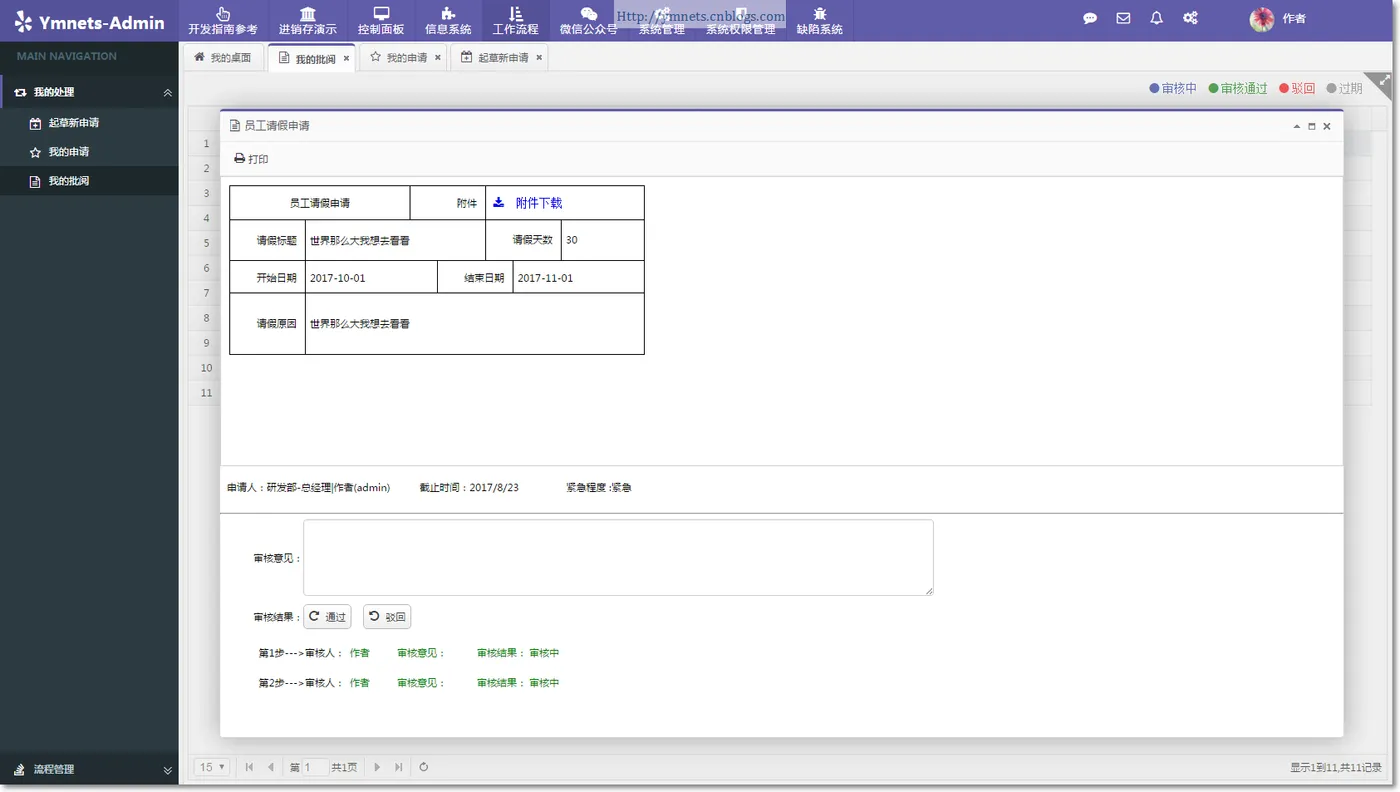Click the 截止时间 2017/8/23 text

tap(469, 488)
